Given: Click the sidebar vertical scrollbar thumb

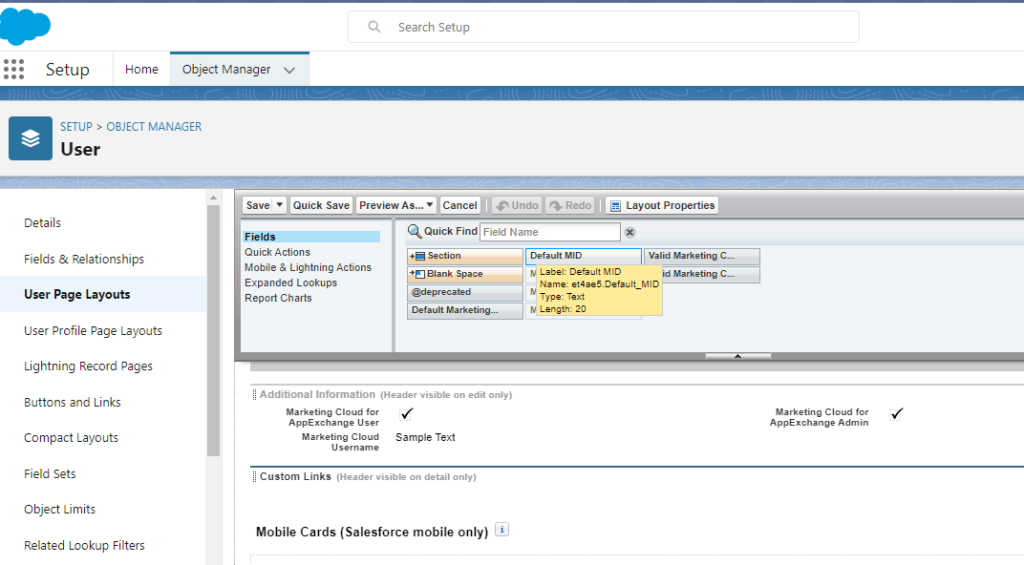Looking at the screenshot, I should (213, 330).
